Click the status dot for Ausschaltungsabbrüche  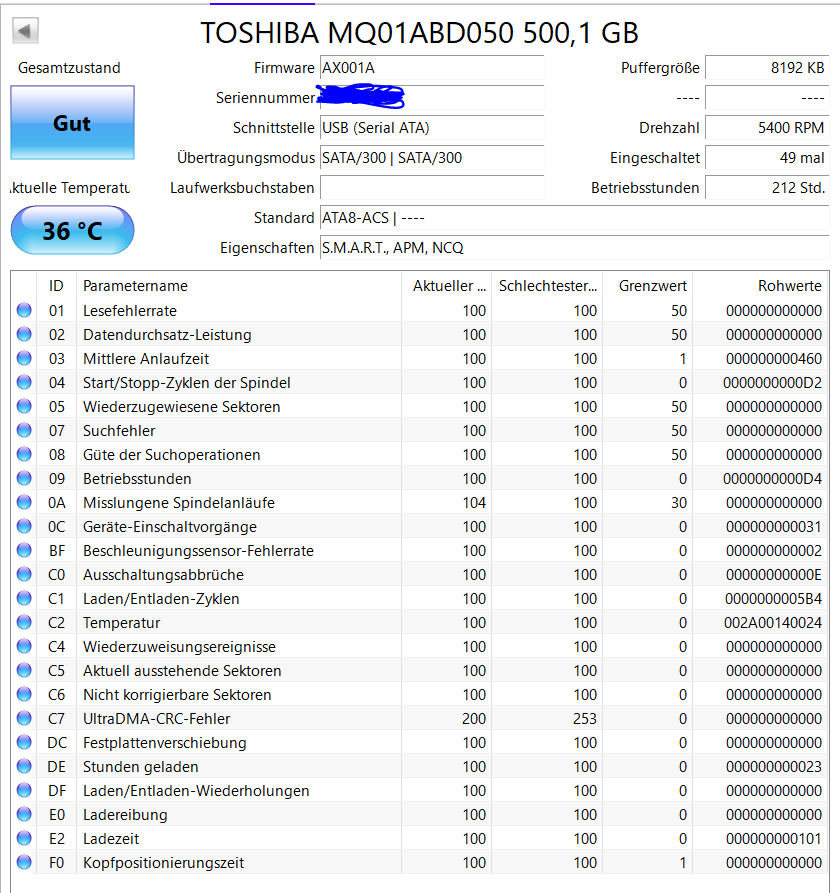pos(24,574)
